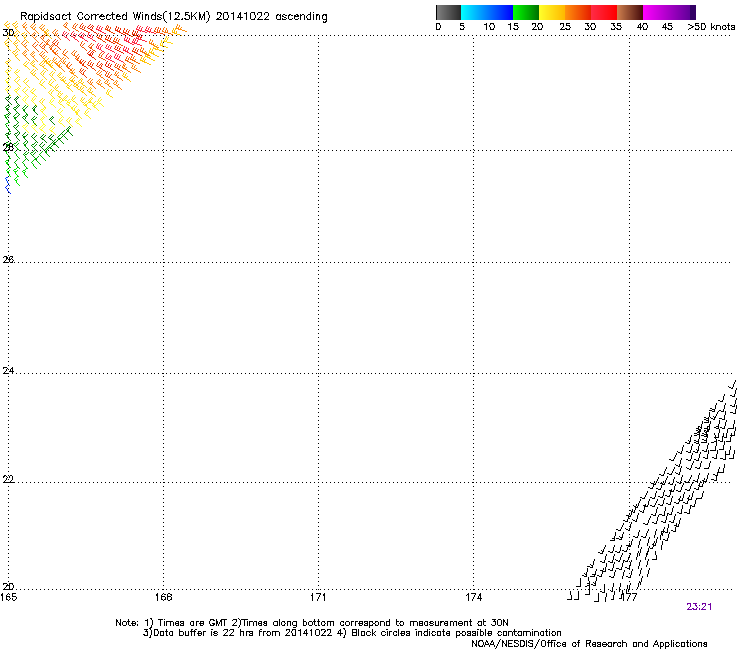The width and height of the screenshot is (740, 650).
Task: Click the title 'Rapidscat Corrected Winds(12.5KM)'
Action: coord(115,16)
